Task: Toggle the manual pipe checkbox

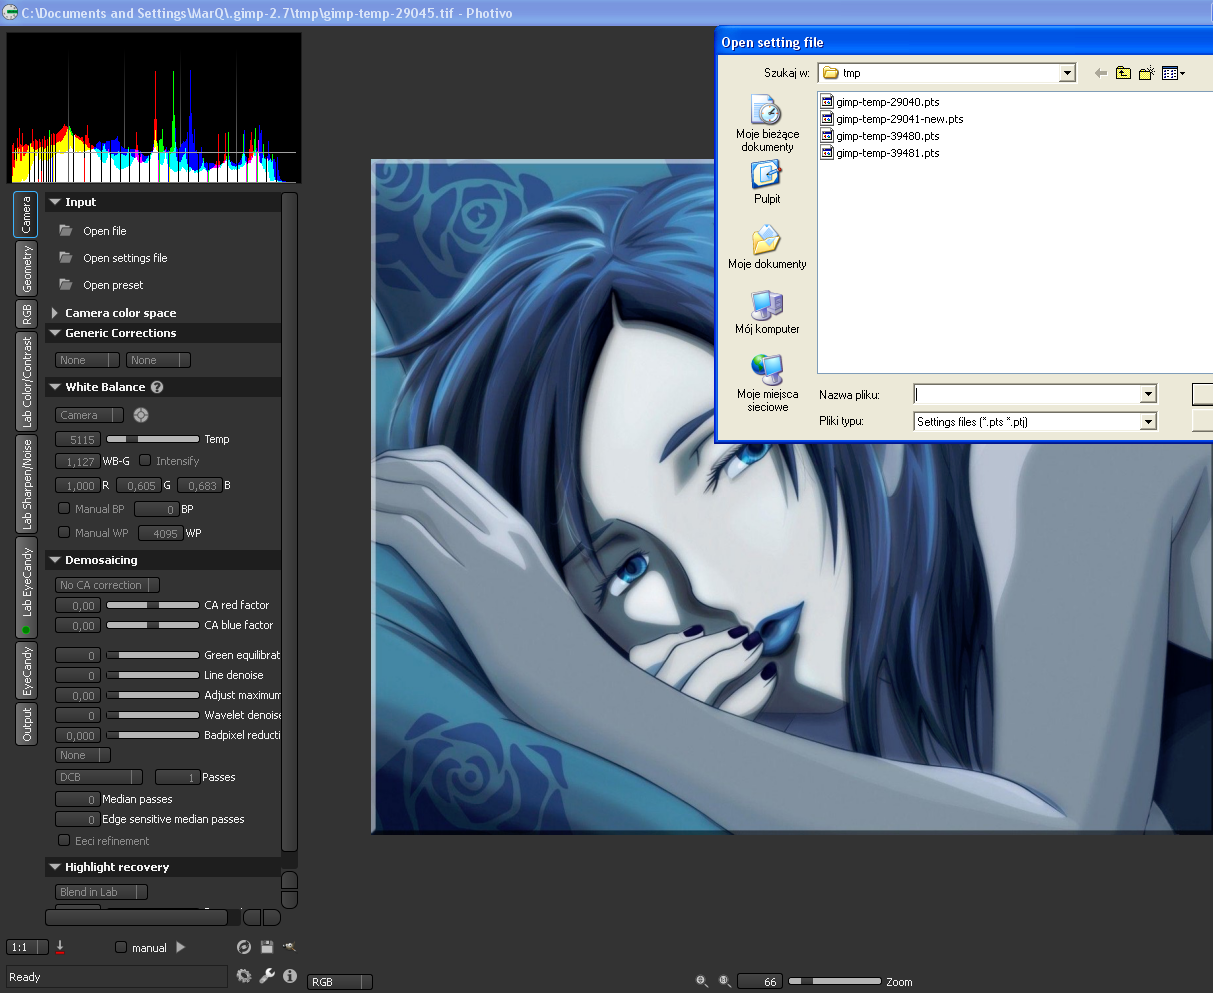Action: 121,947
